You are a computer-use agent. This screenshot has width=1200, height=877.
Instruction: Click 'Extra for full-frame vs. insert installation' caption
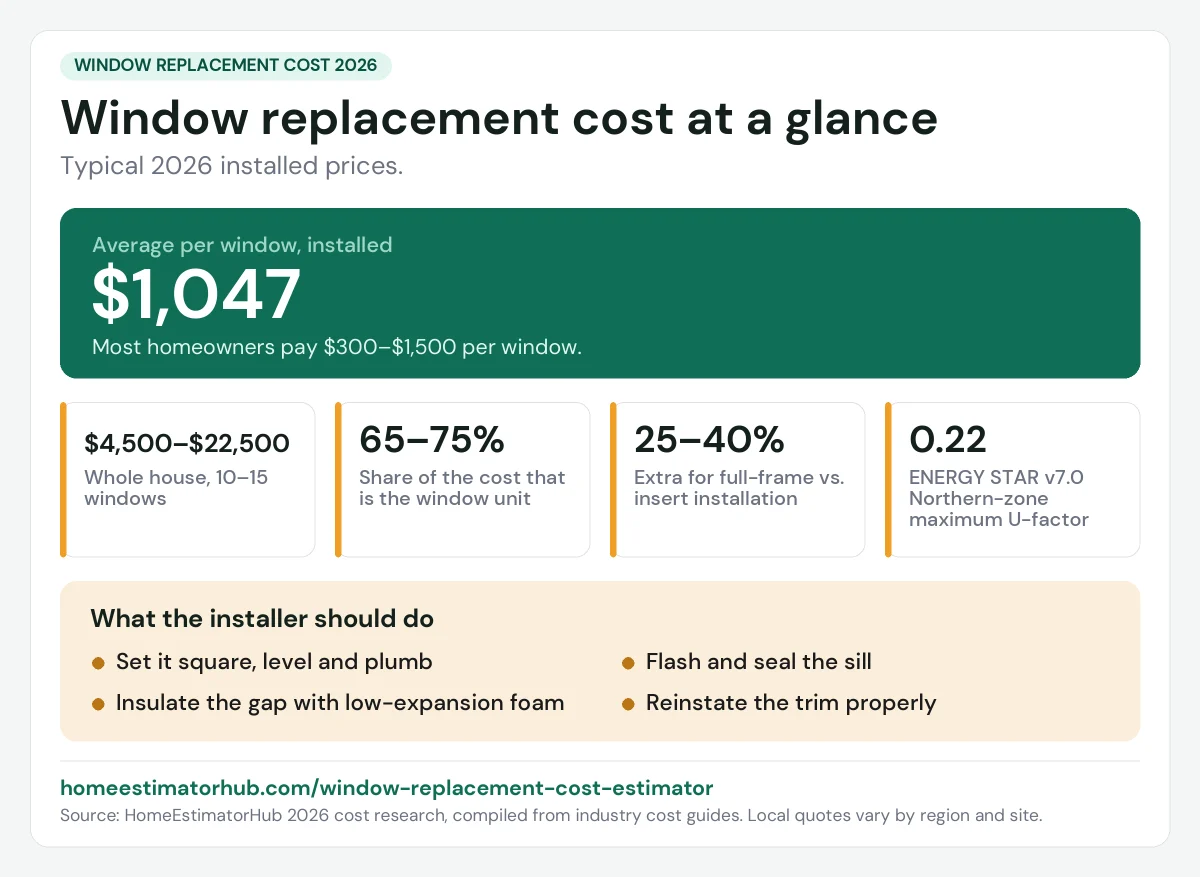(x=739, y=488)
